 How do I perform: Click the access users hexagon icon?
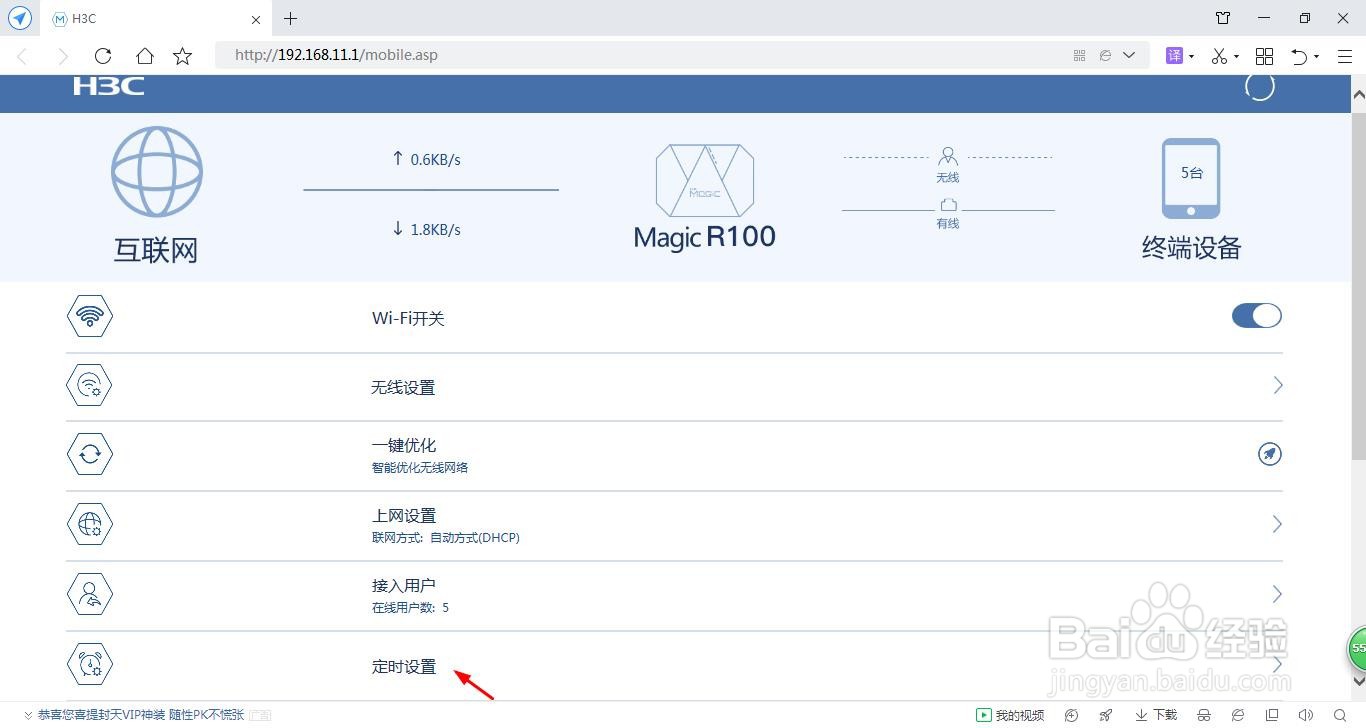90,594
